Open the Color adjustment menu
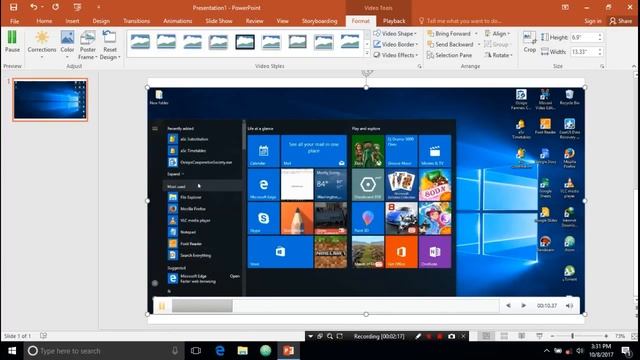640x360 pixels. click(x=67, y=44)
